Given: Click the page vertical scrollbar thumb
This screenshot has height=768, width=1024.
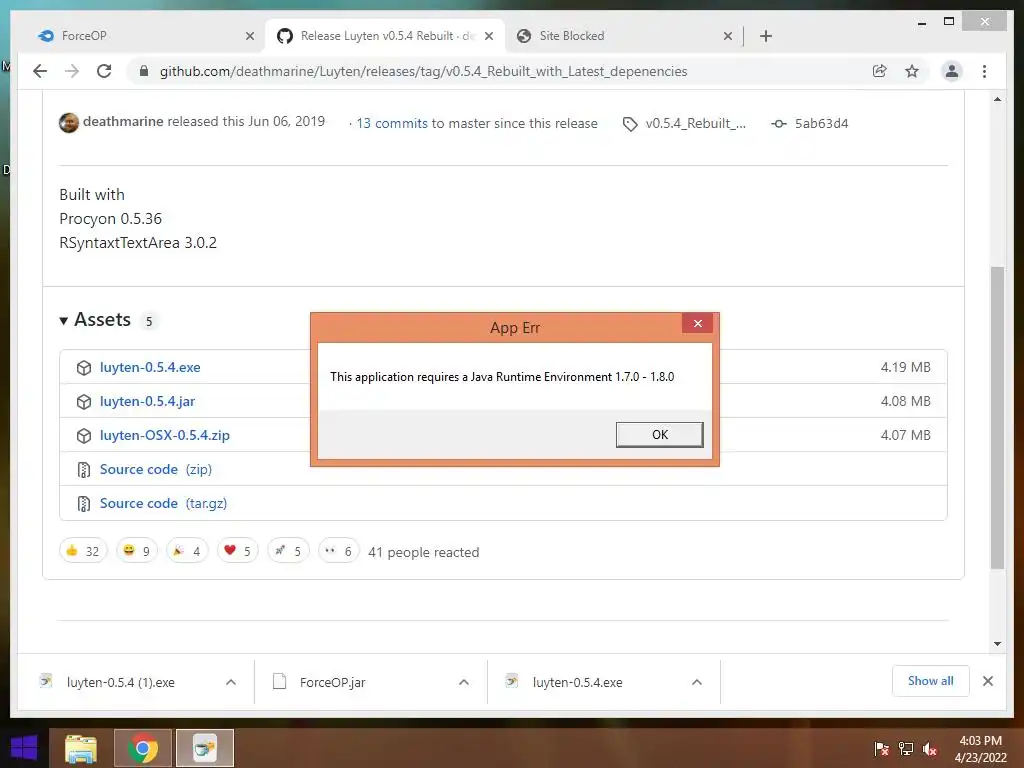Looking at the screenshot, I should point(997,417).
